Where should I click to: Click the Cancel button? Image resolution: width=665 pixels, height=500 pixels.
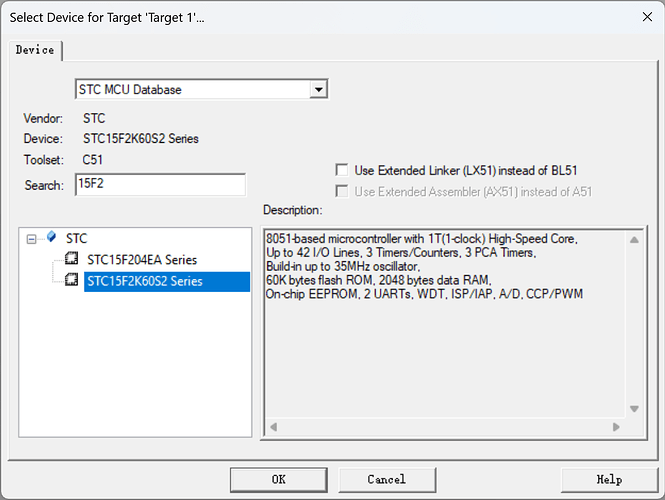387,480
